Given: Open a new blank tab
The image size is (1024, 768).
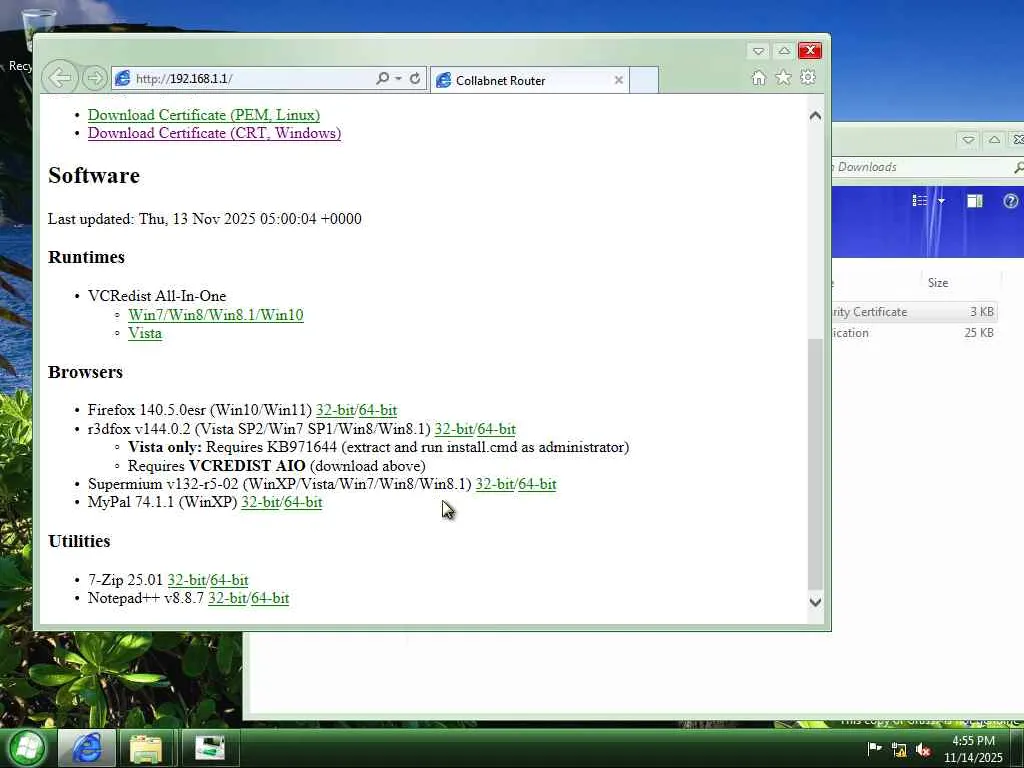Looking at the screenshot, I should (x=644, y=80).
